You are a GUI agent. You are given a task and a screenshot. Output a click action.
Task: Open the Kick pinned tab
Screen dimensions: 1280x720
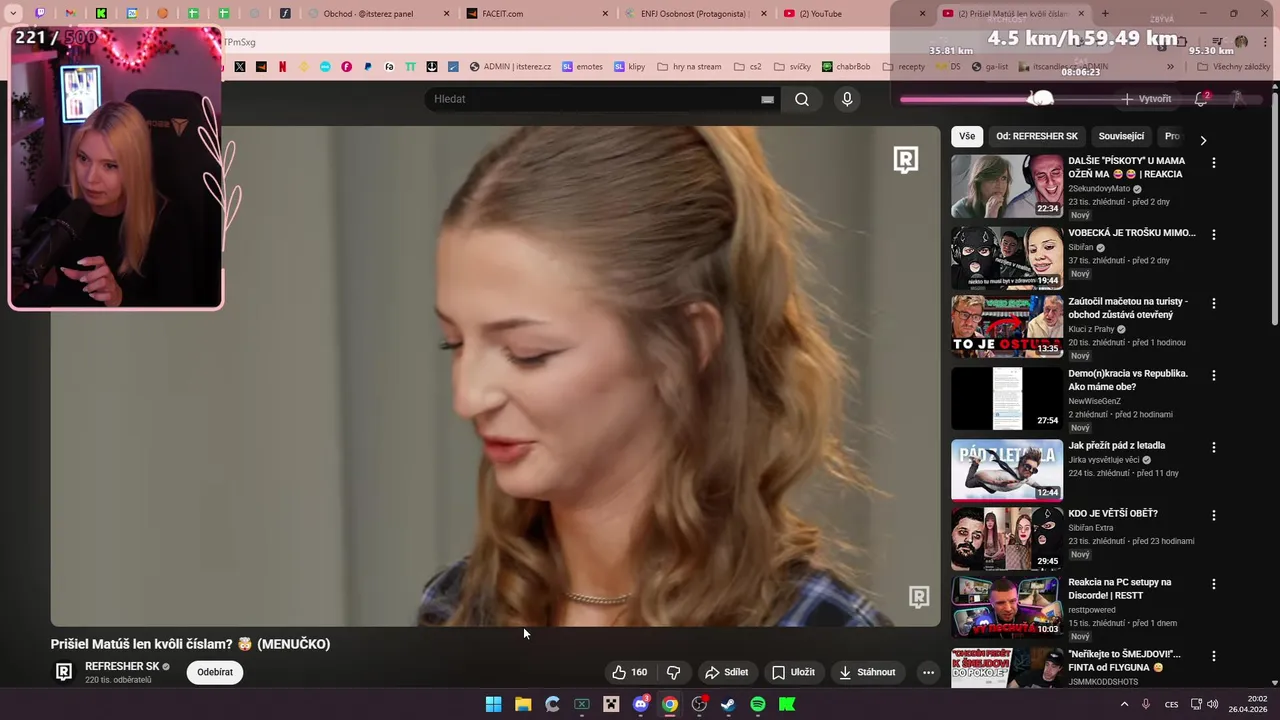point(101,14)
